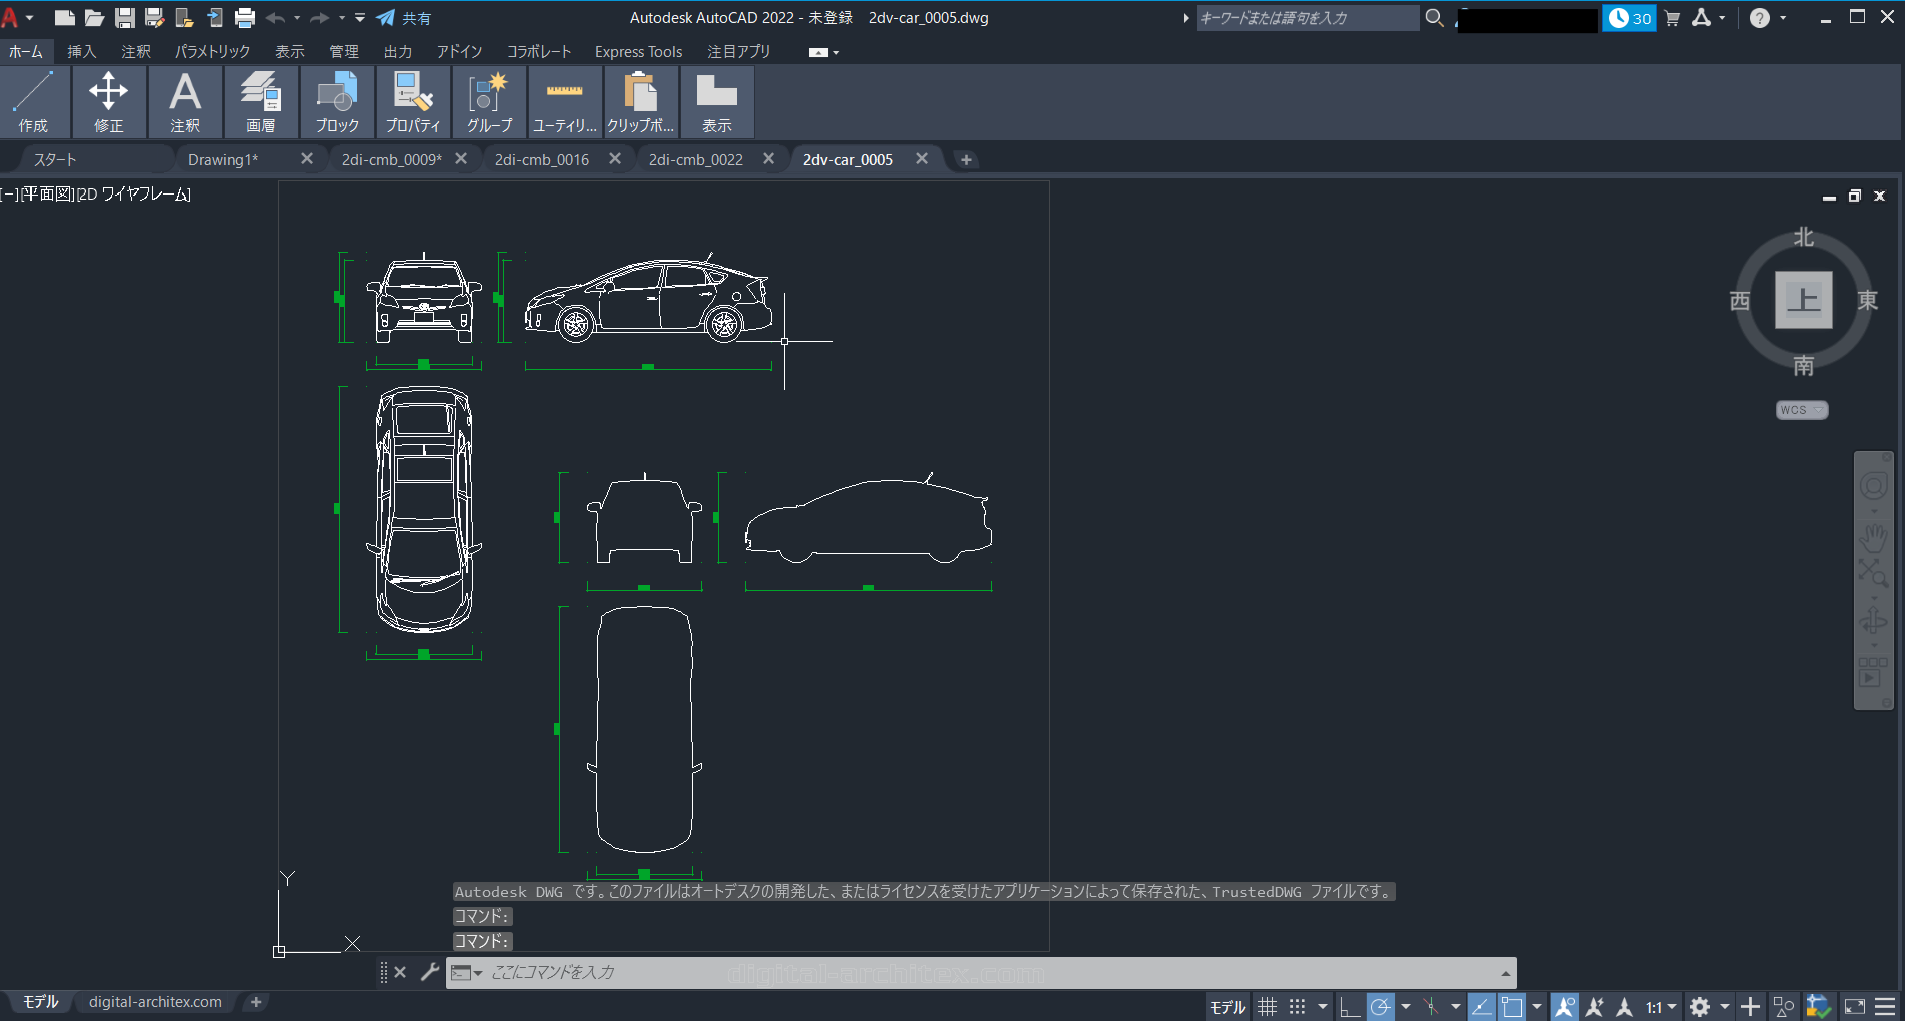Open ShowMotion on navigation bar
Viewport: 1905px width, 1021px height.
click(1873, 672)
